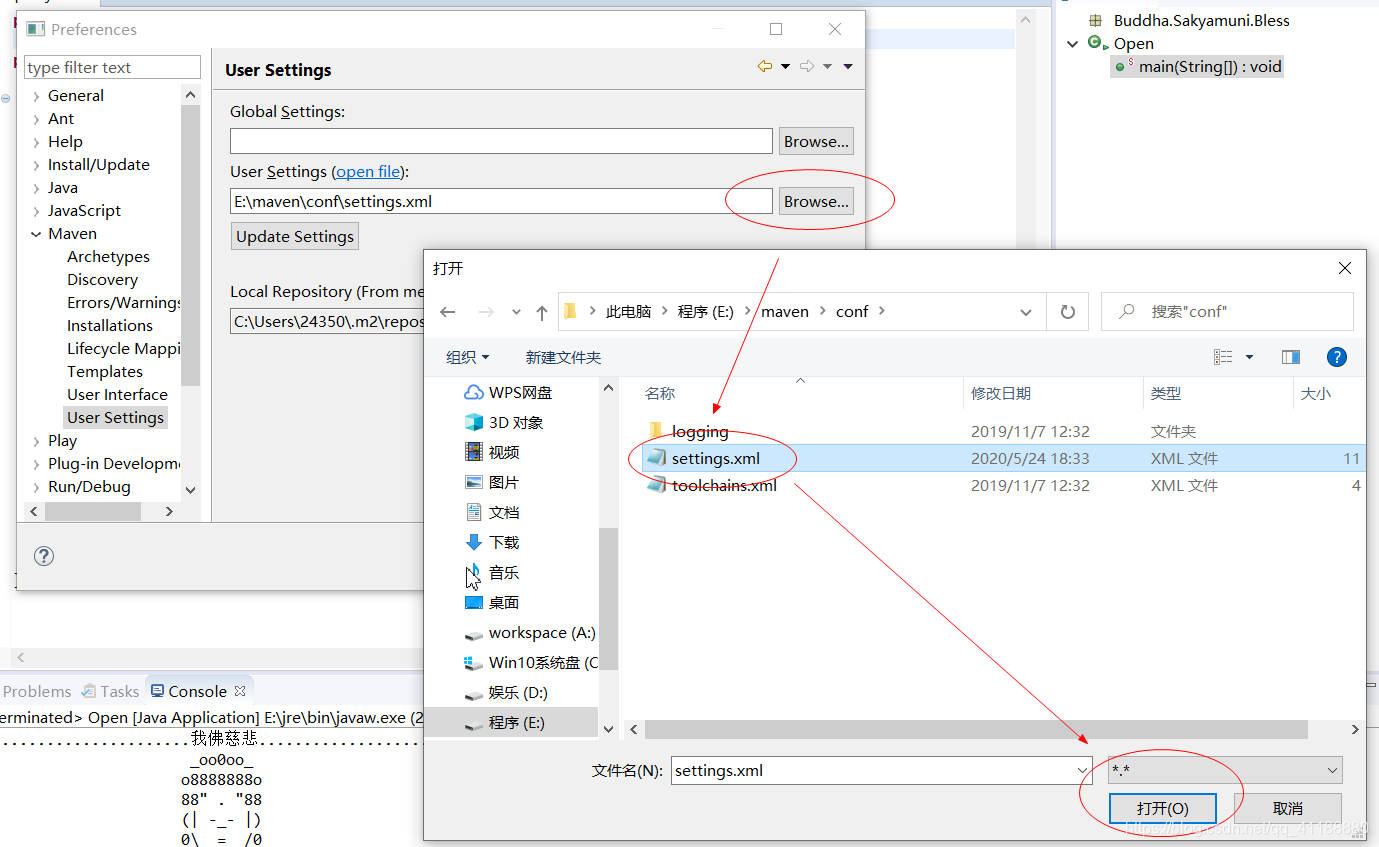The image size is (1379, 847).
Task: Select main(String[]) : void in outline
Action: (1199, 67)
